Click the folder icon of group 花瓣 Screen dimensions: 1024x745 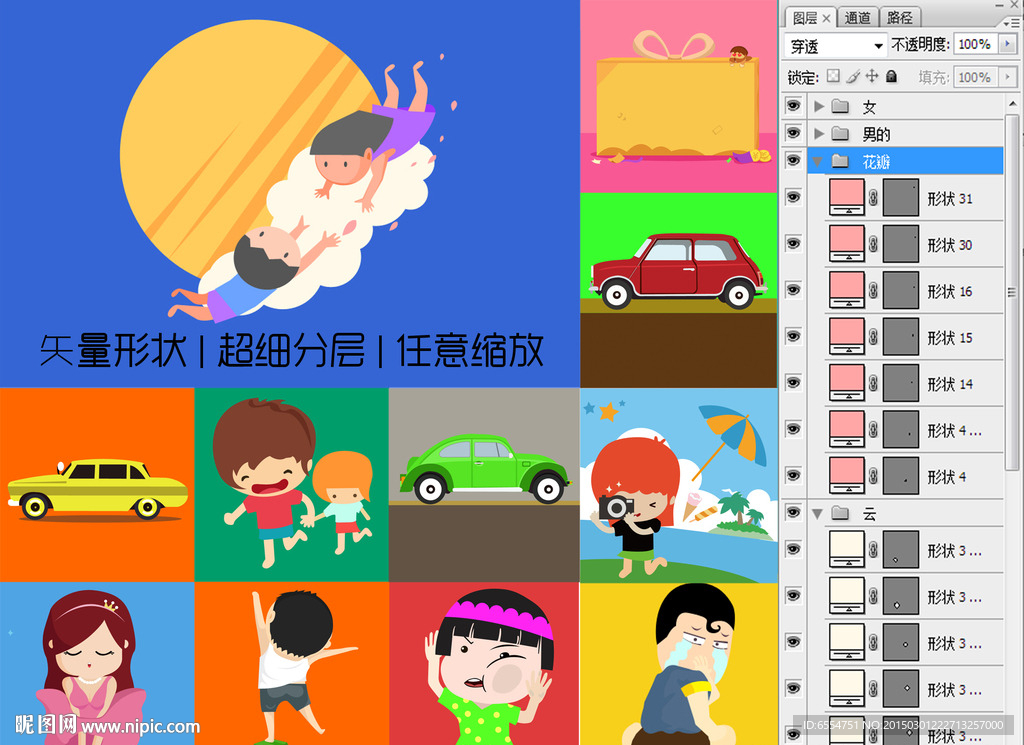(840, 161)
